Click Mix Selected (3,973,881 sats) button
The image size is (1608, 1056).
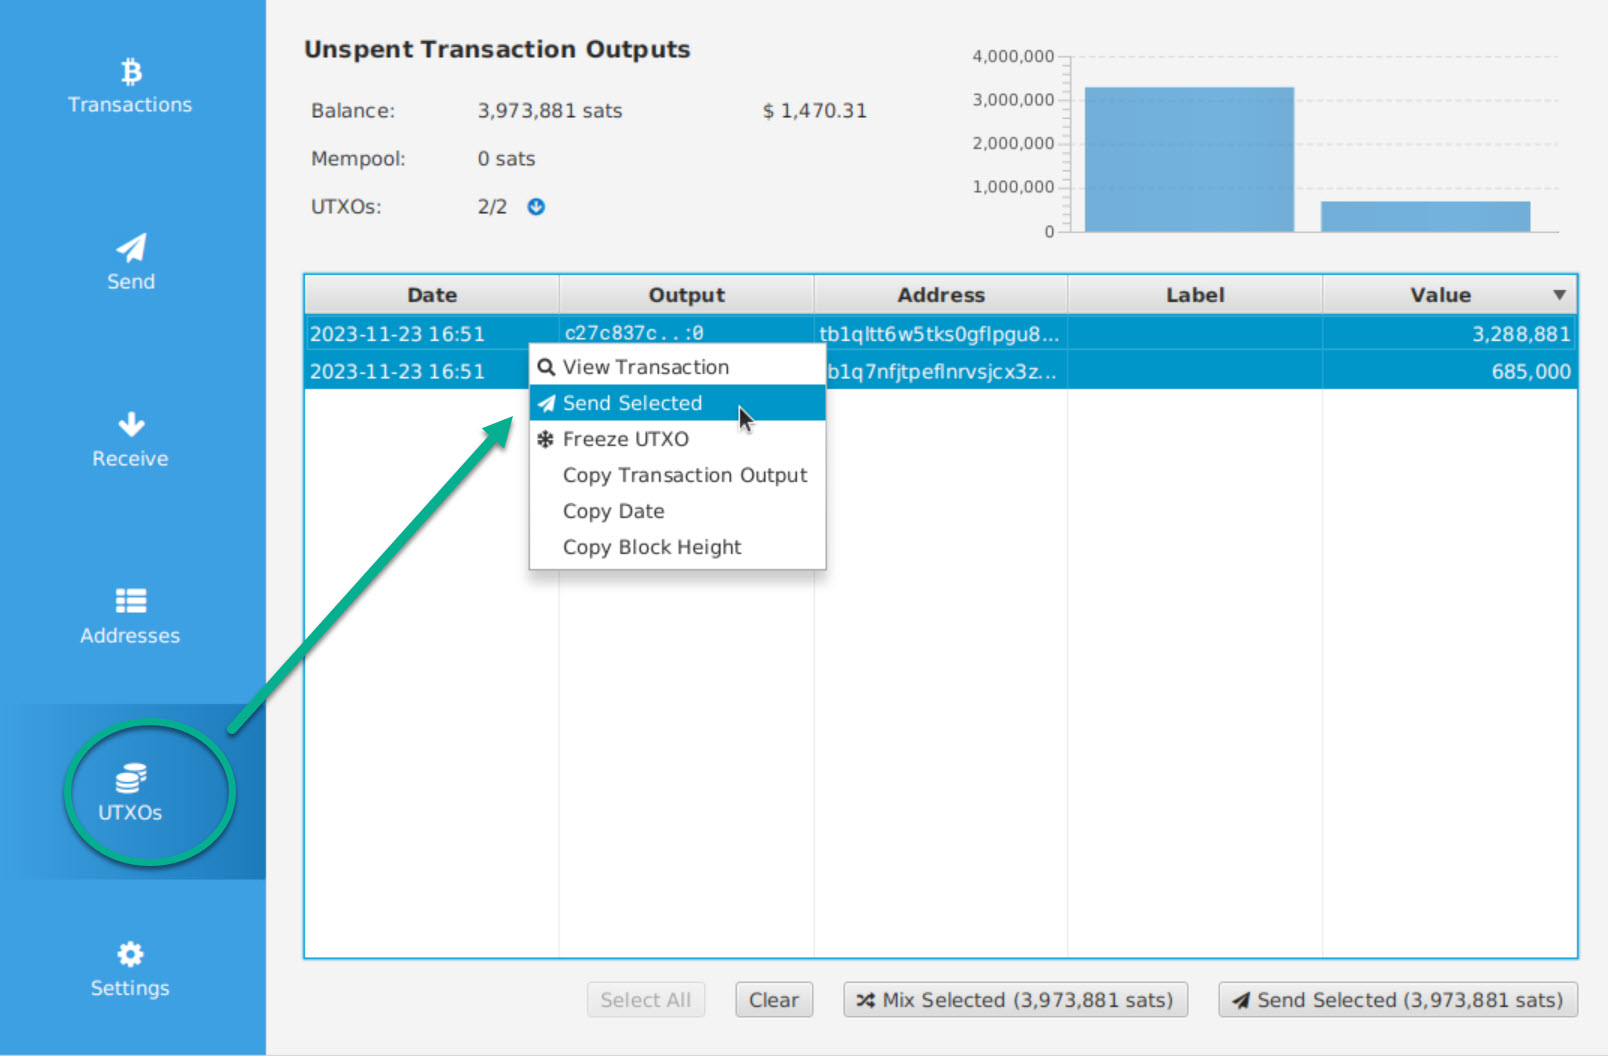coord(1015,1000)
